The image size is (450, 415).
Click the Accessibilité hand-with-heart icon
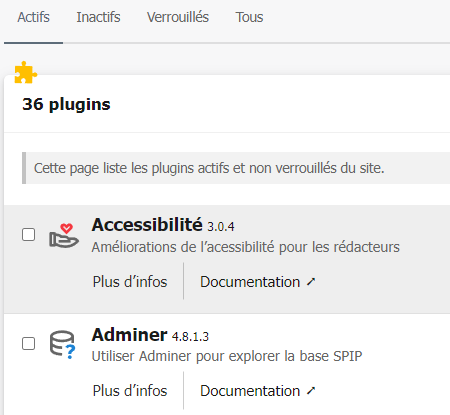64,235
